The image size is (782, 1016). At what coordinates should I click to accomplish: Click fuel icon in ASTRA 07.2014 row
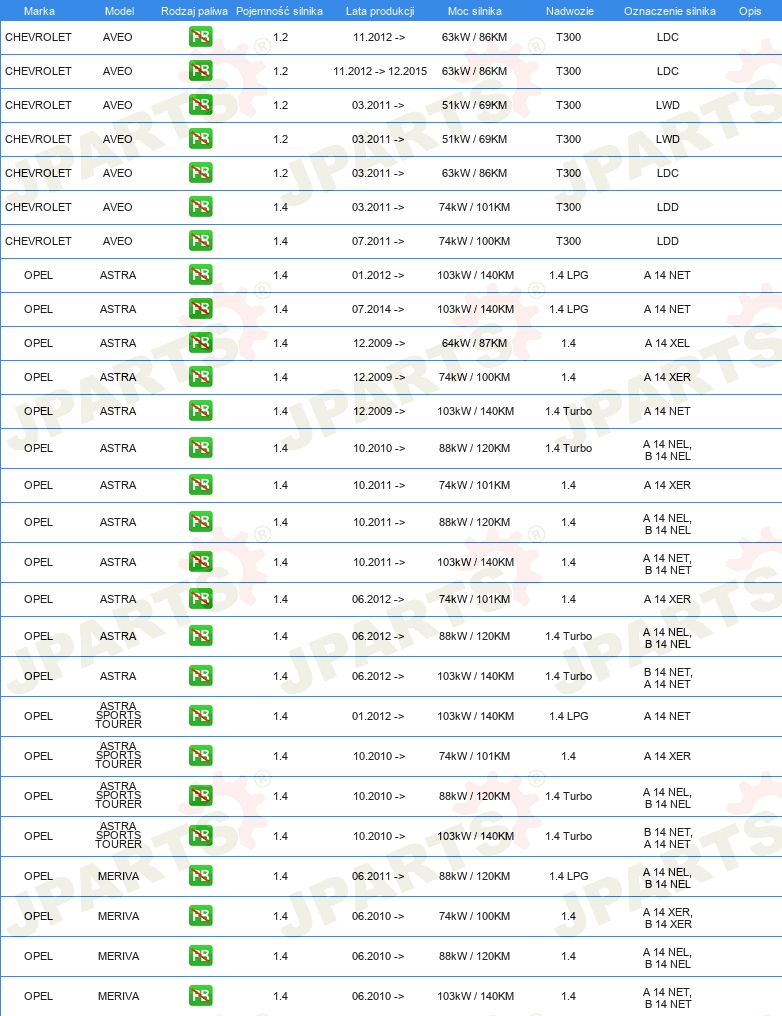pyautogui.click(x=201, y=309)
